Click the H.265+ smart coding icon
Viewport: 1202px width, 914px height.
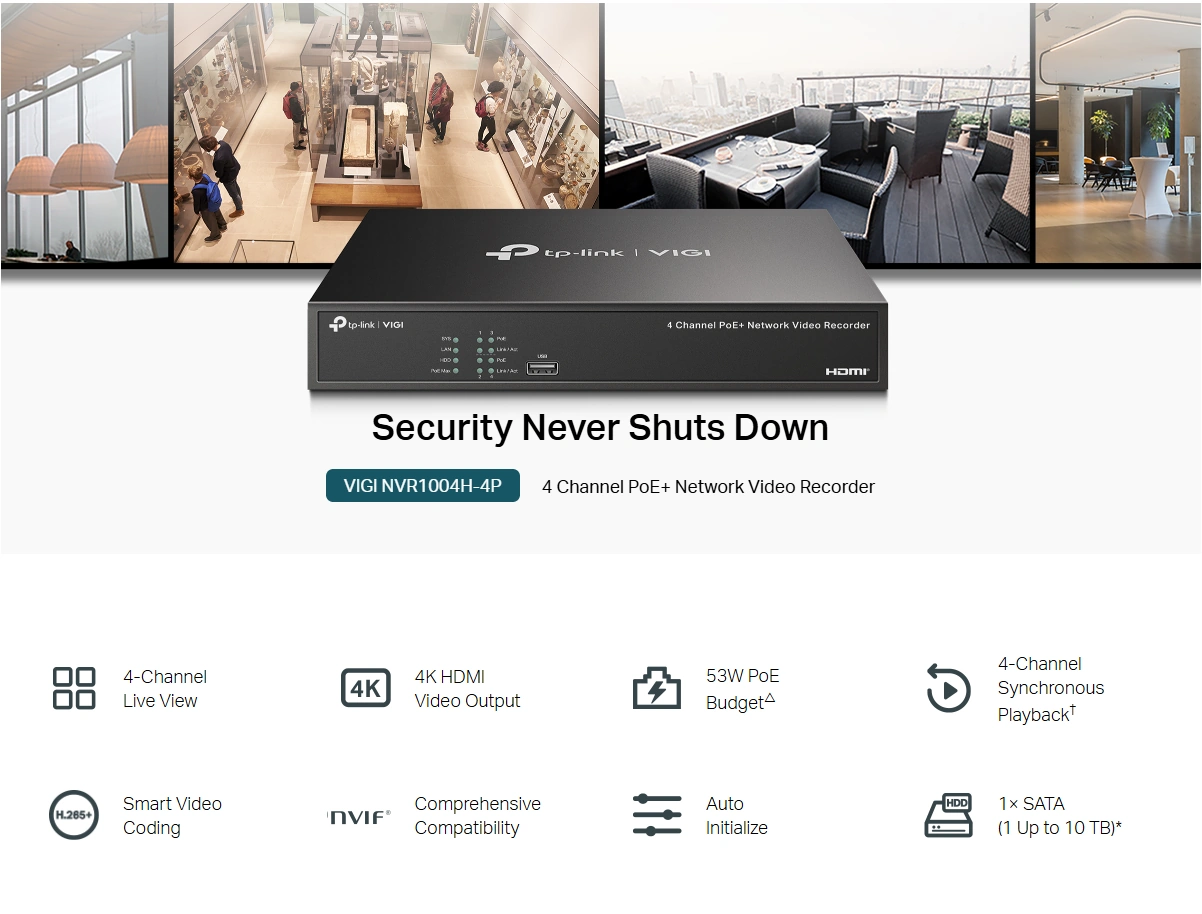pyautogui.click(x=74, y=815)
